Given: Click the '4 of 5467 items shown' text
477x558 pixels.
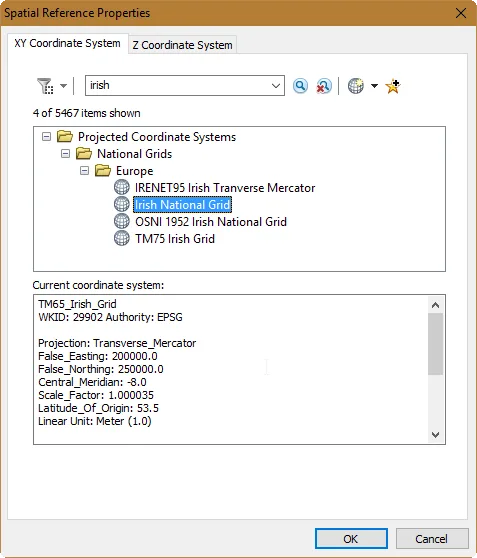Looking at the screenshot, I should (x=87, y=113).
